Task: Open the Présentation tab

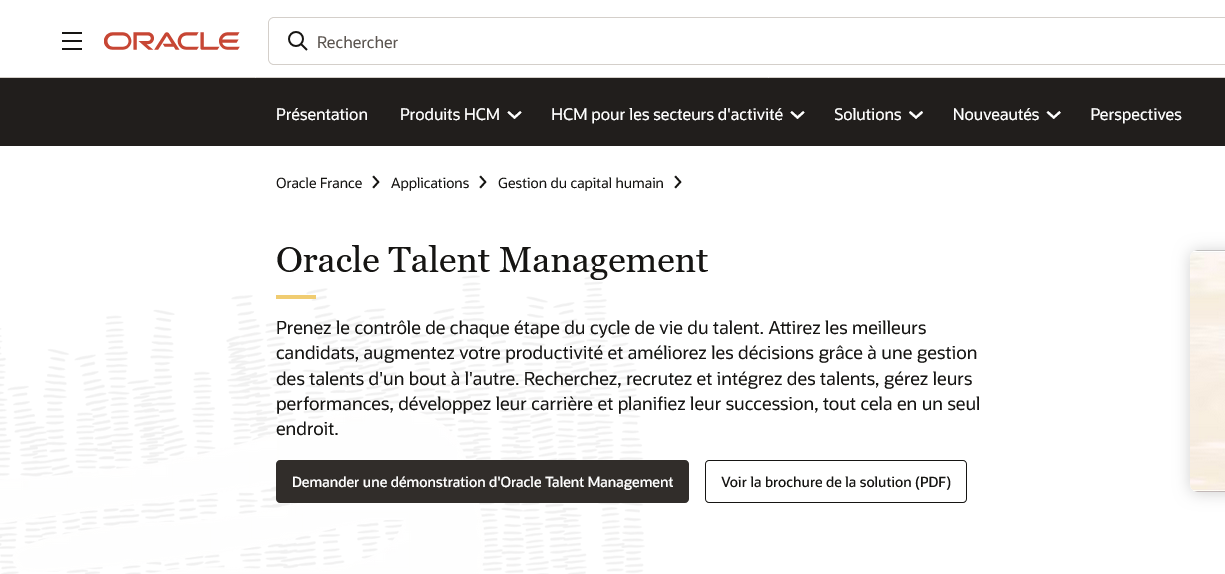Action: pos(322,115)
